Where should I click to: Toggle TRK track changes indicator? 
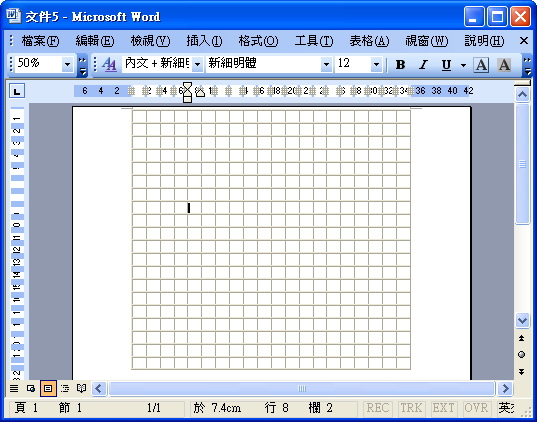tap(411, 408)
